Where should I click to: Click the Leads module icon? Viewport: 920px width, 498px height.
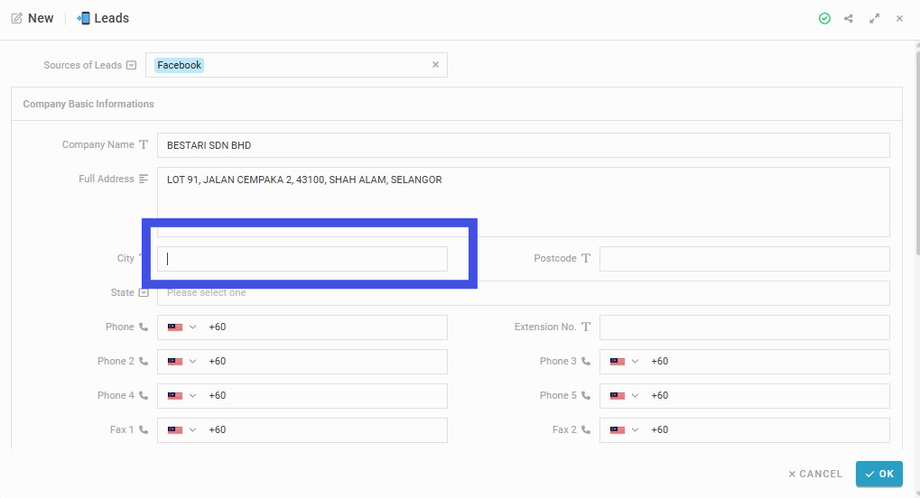[x=83, y=18]
